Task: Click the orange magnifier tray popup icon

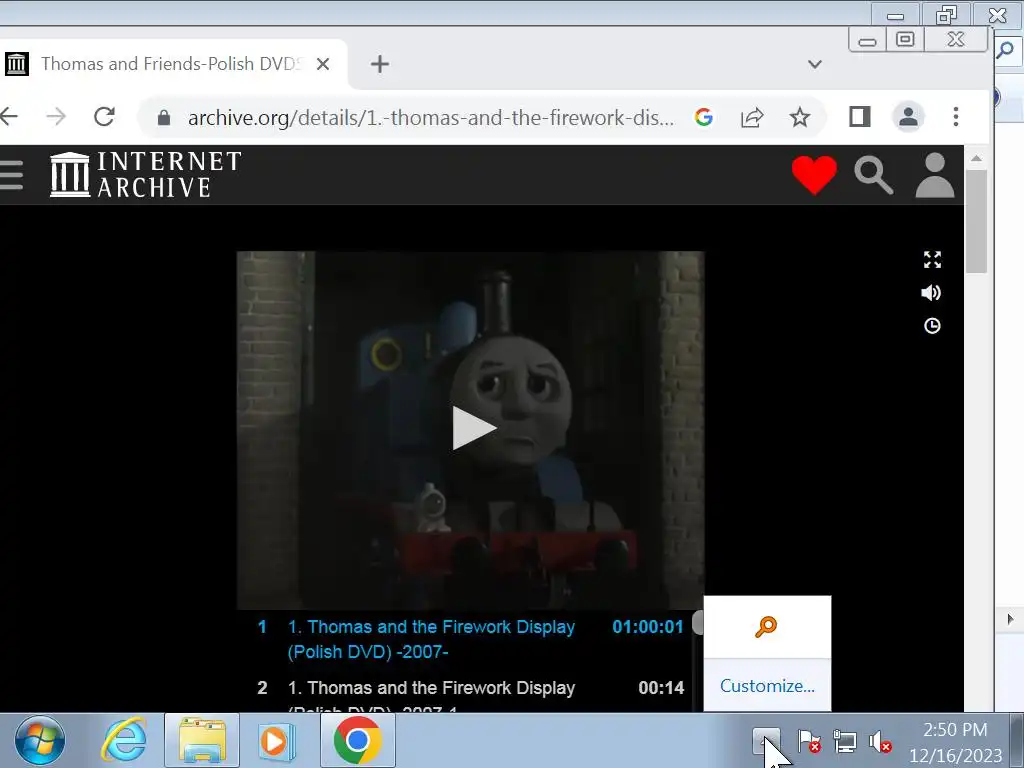Action: [766, 627]
